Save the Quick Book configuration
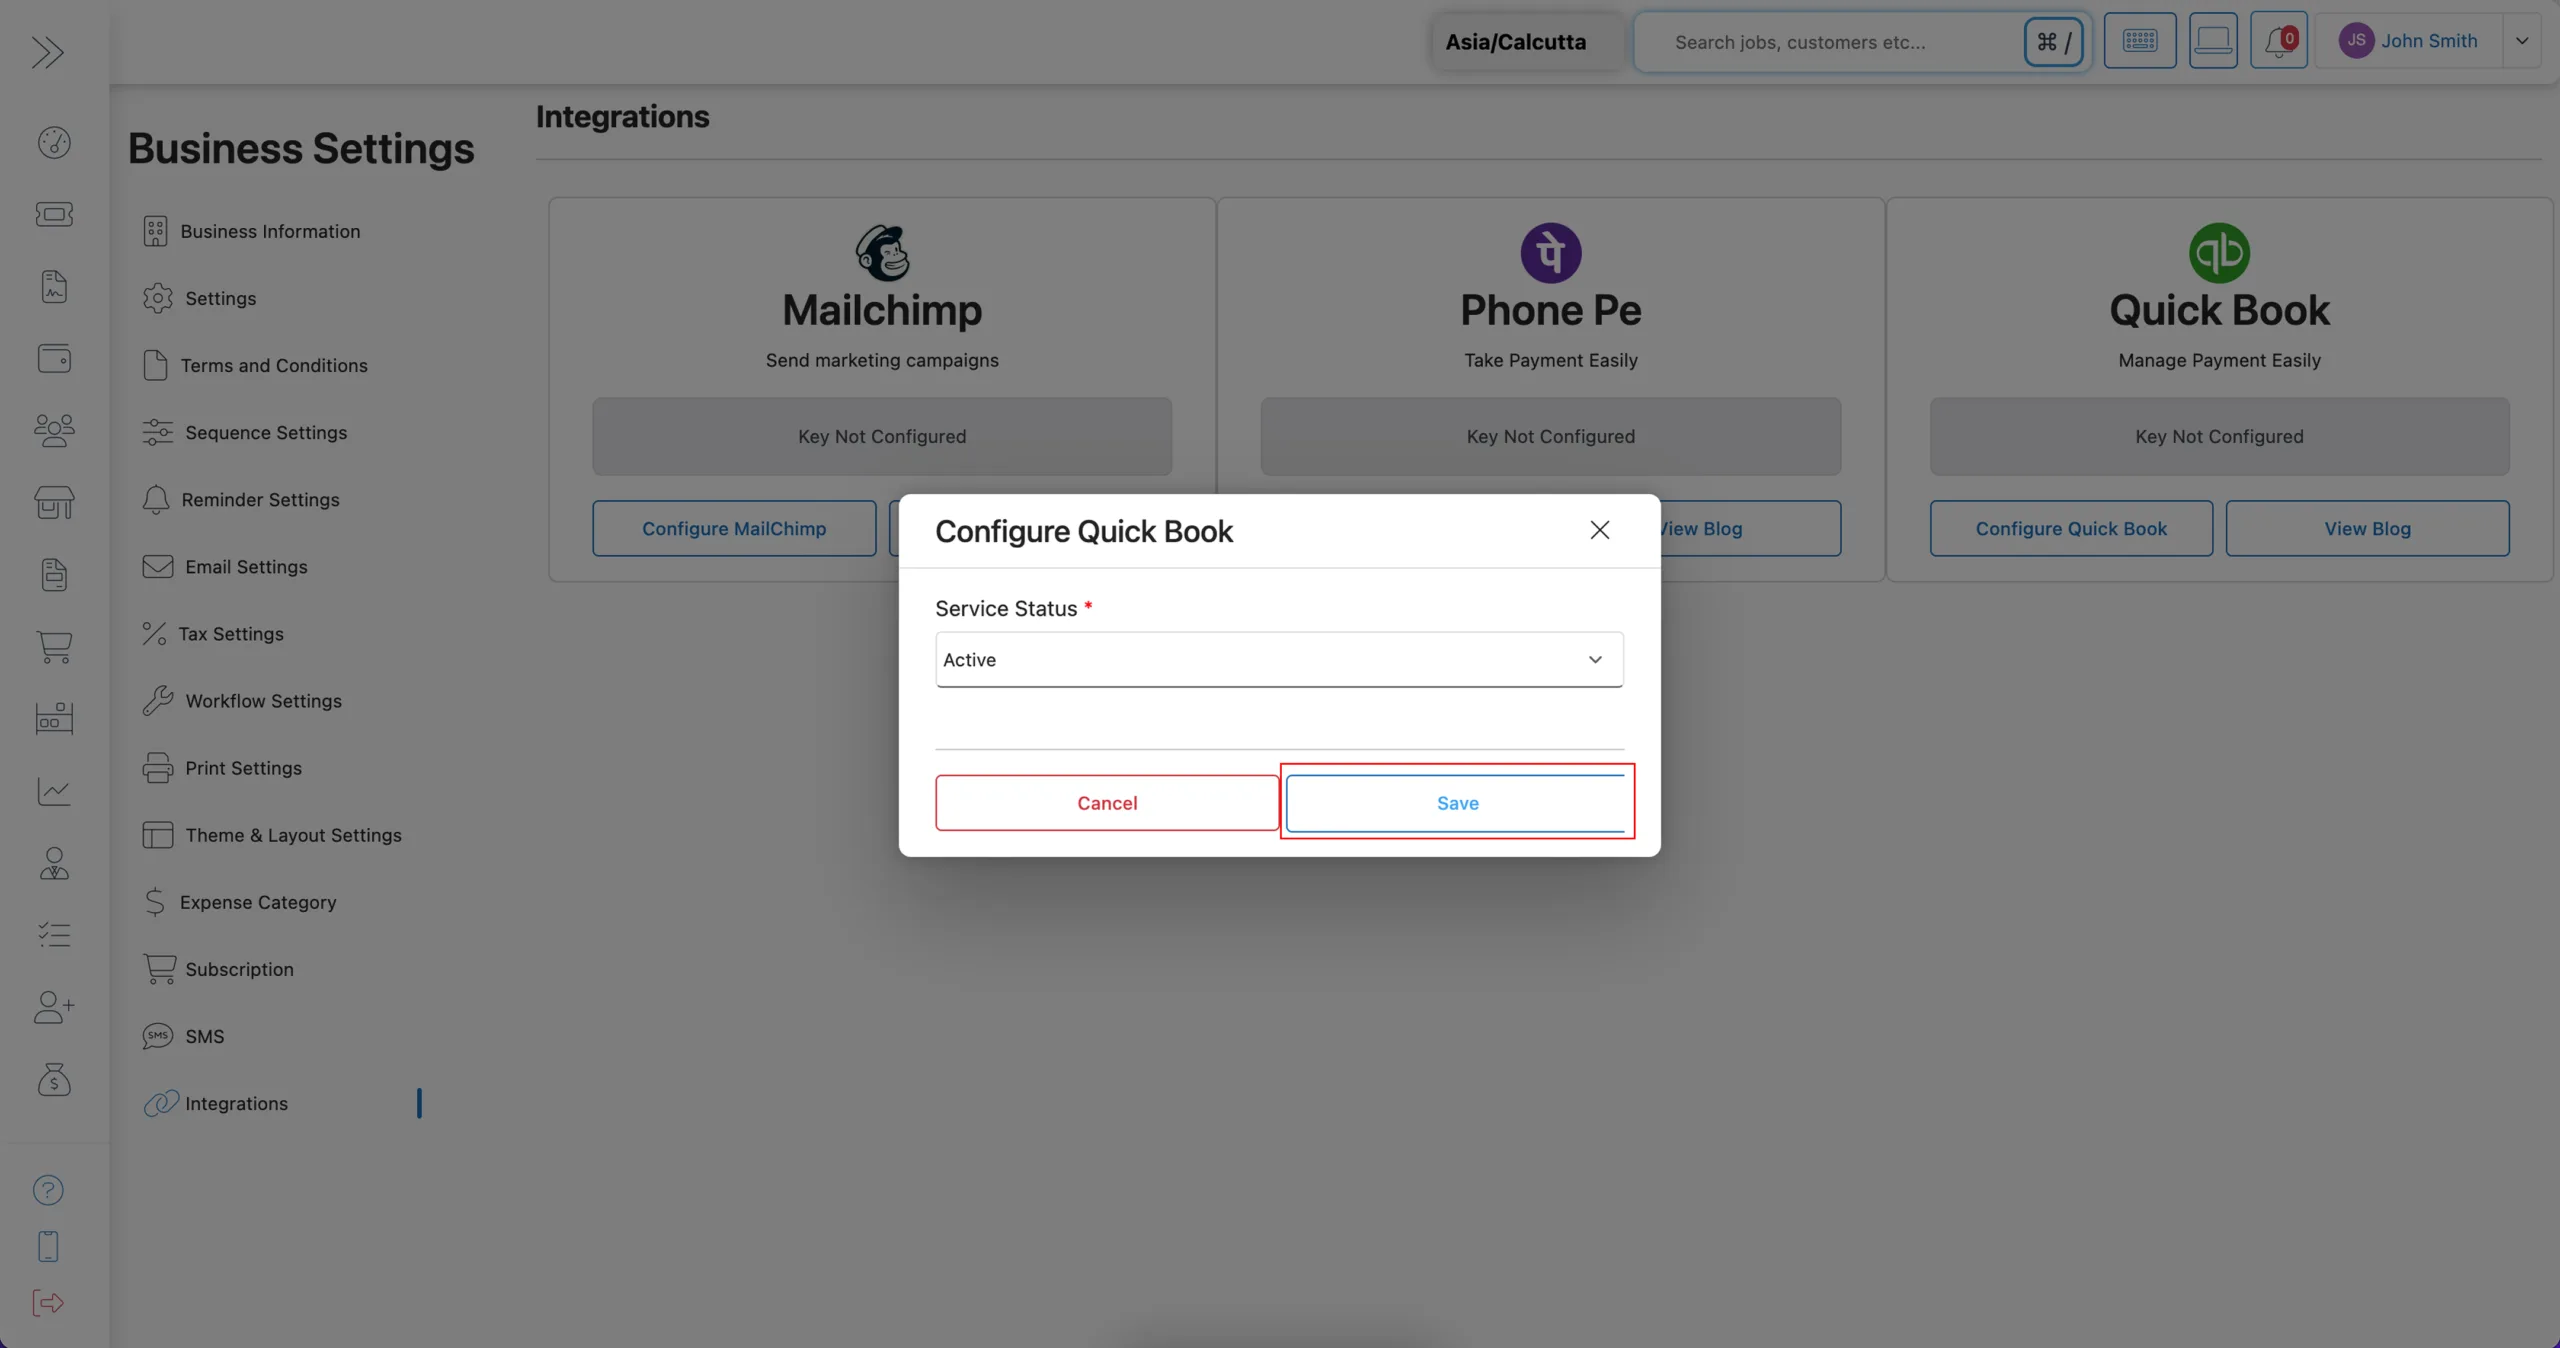 (1457, 803)
